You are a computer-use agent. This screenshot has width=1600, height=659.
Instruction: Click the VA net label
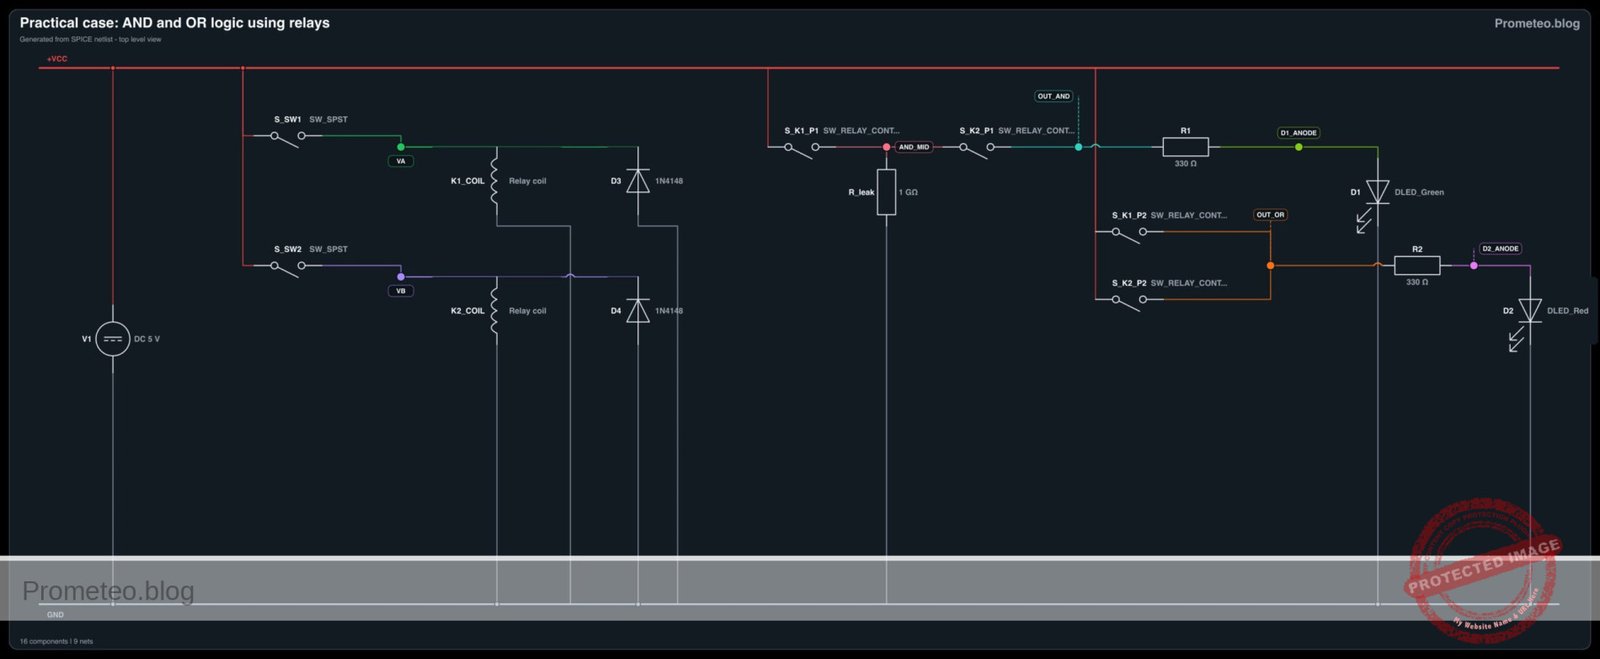[x=401, y=161]
